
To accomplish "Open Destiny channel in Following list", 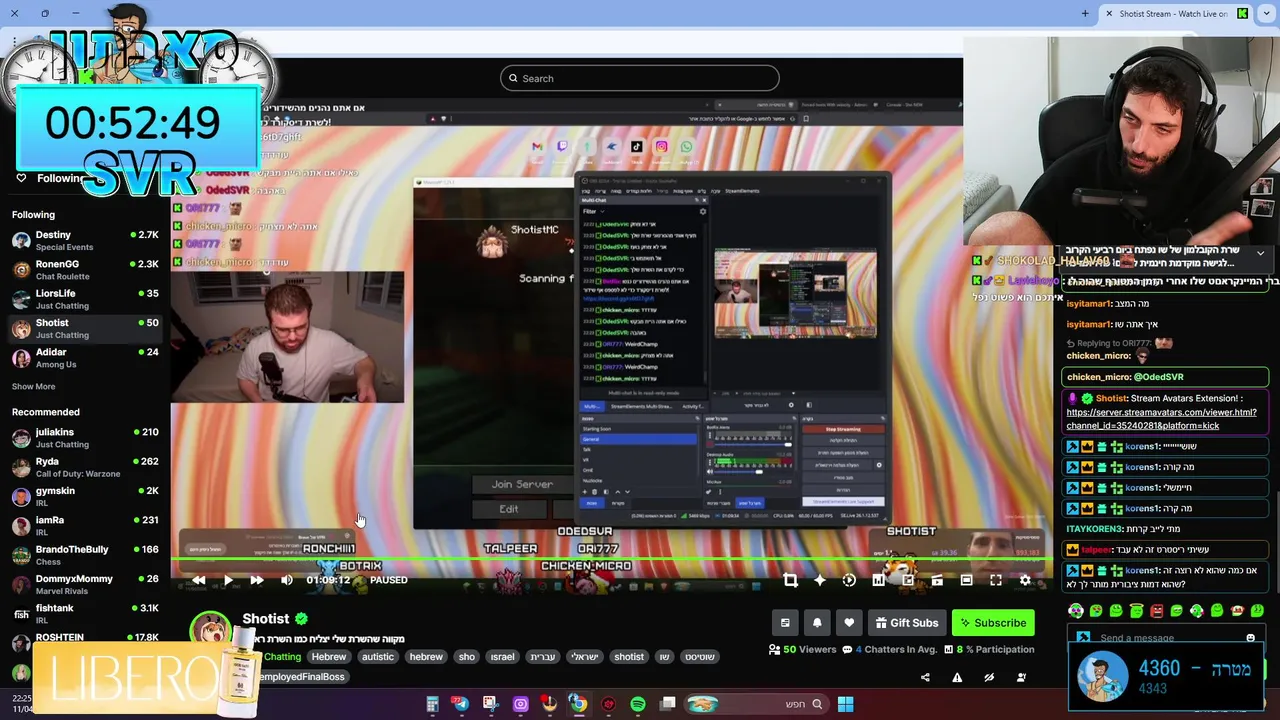I will click(x=85, y=240).
